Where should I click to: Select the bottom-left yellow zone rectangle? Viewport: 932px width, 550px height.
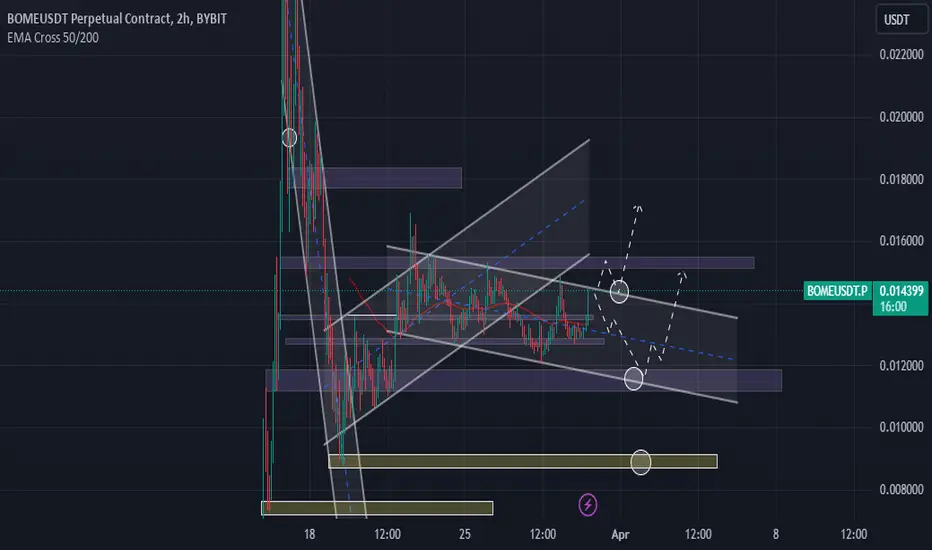coord(377,508)
